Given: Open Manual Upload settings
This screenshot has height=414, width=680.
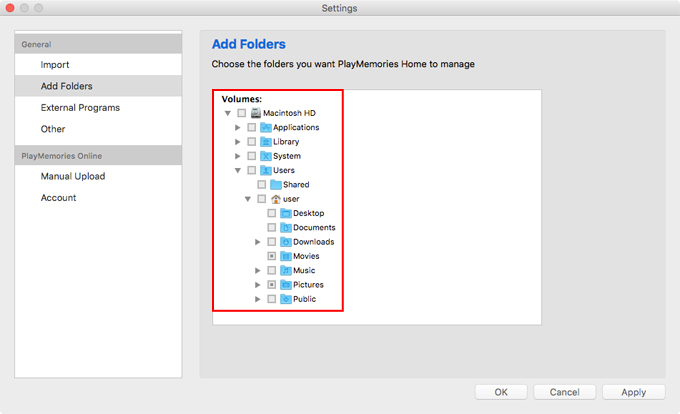Looking at the screenshot, I should click(98, 176).
